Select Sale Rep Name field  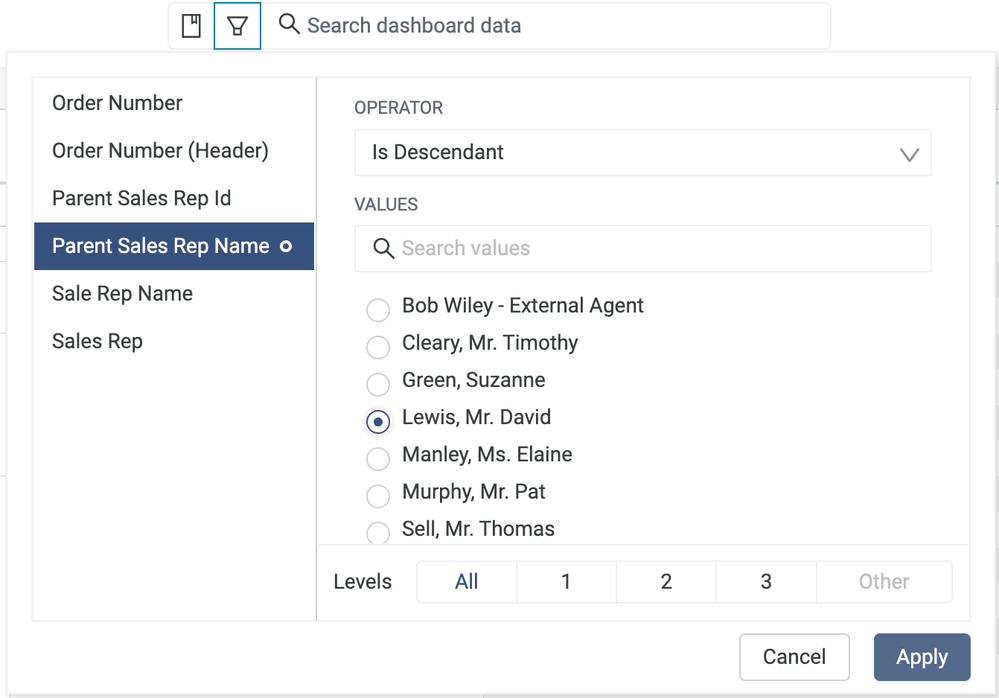[x=122, y=294]
